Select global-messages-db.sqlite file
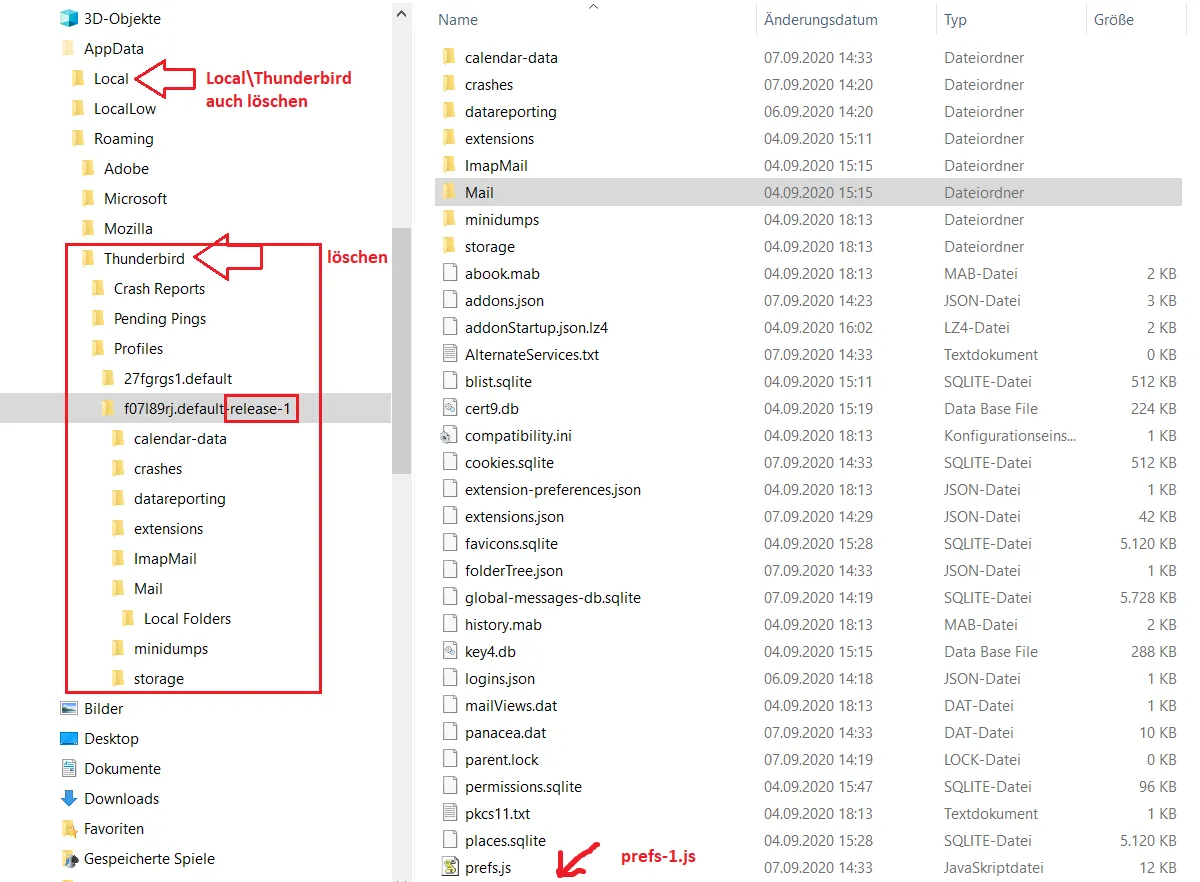1200x882 pixels. [553, 597]
